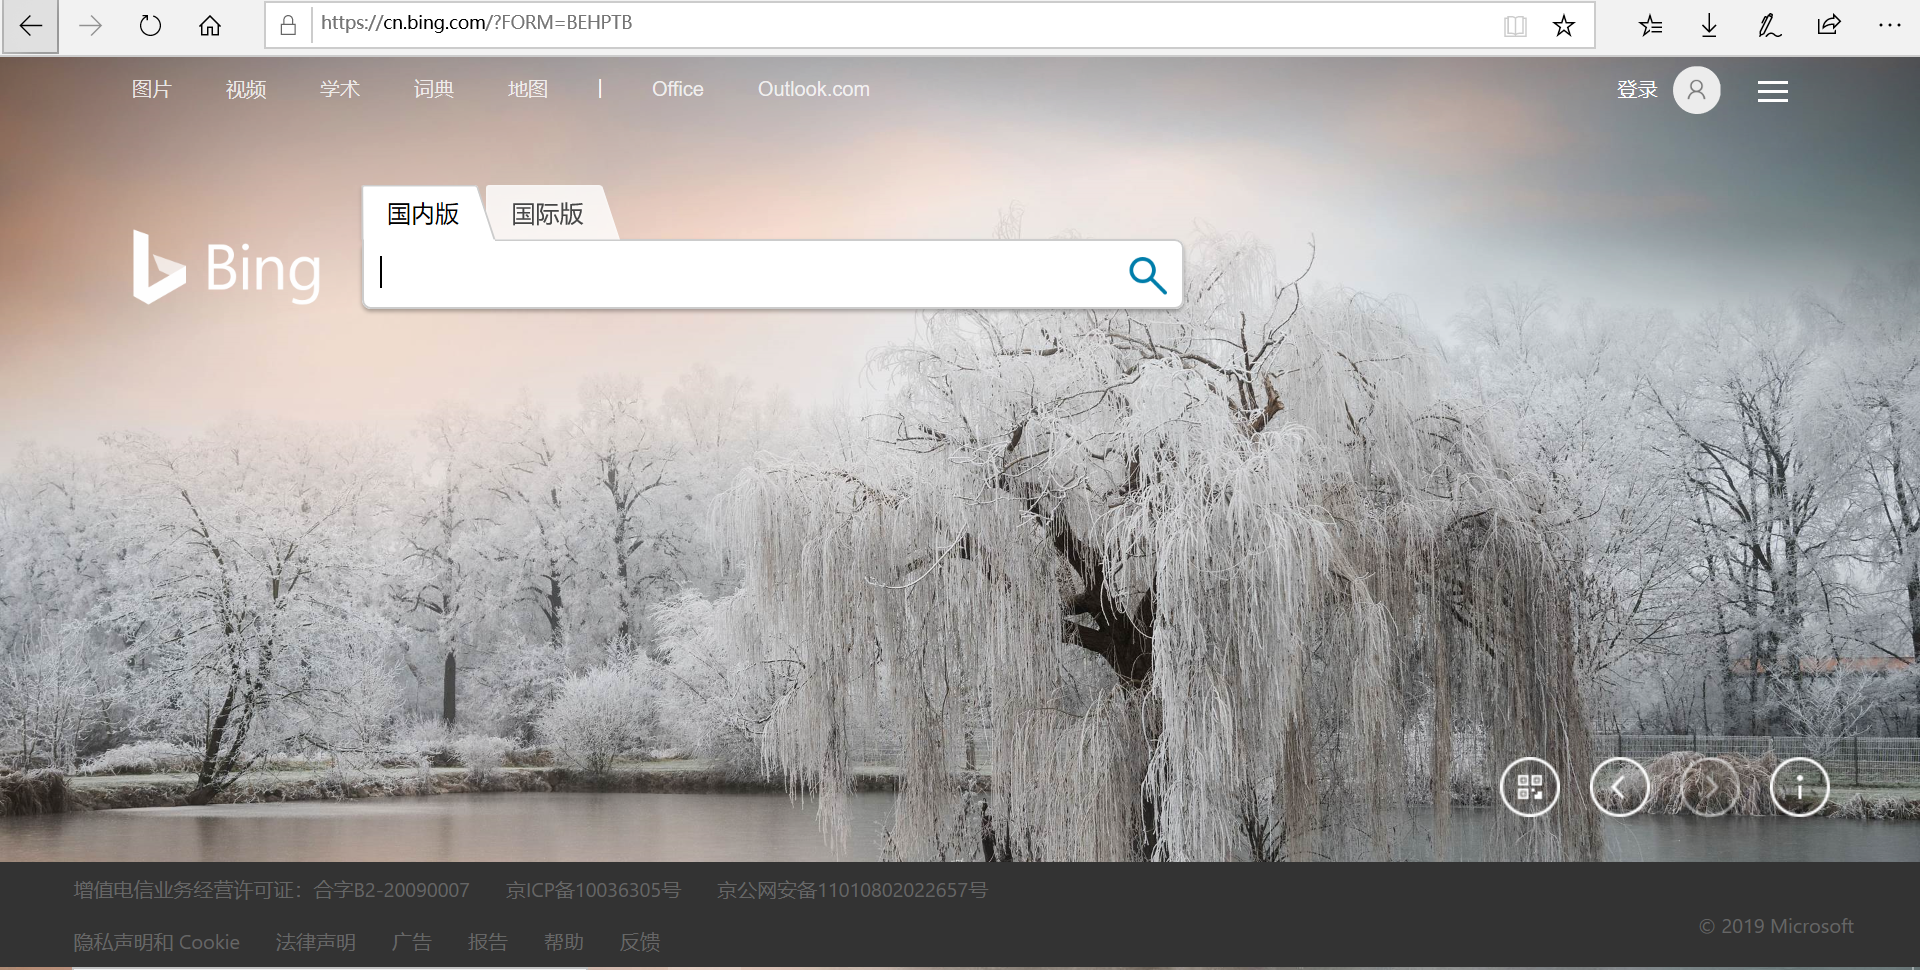The image size is (1920, 970).
Task: Open 视频 videos link
Action: pos(246,89)
